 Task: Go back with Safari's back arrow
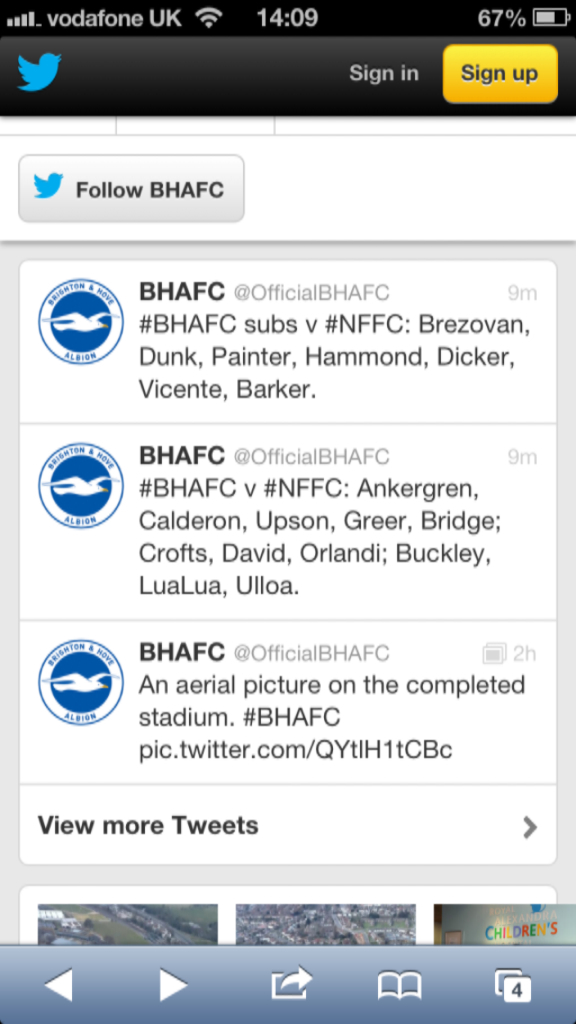point(58,984)
